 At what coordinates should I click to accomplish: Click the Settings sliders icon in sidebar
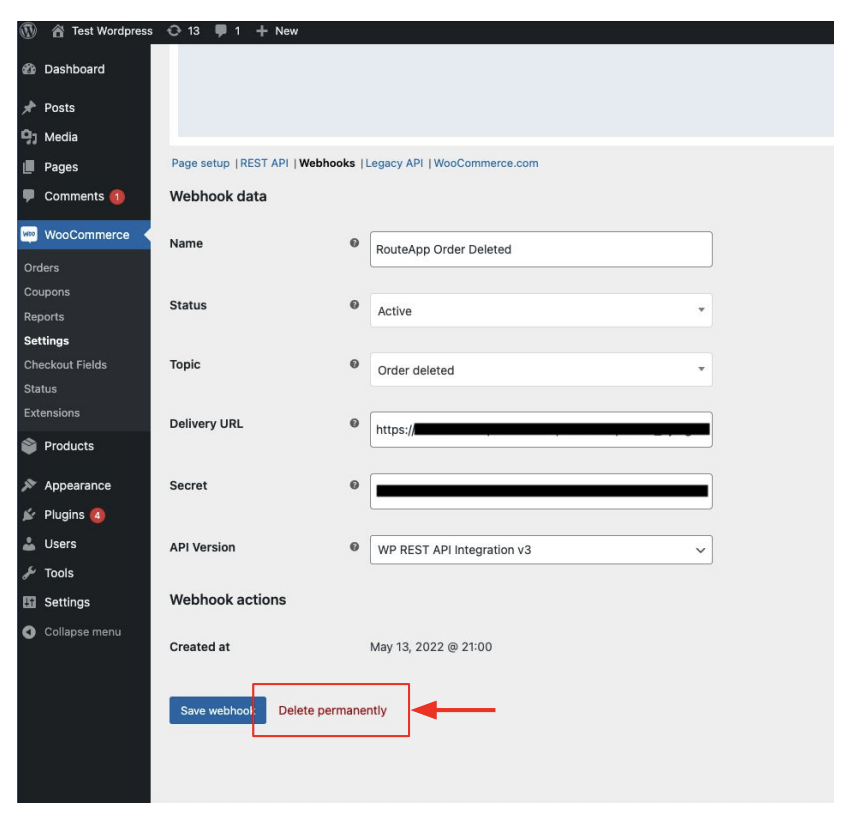[29, 602]
